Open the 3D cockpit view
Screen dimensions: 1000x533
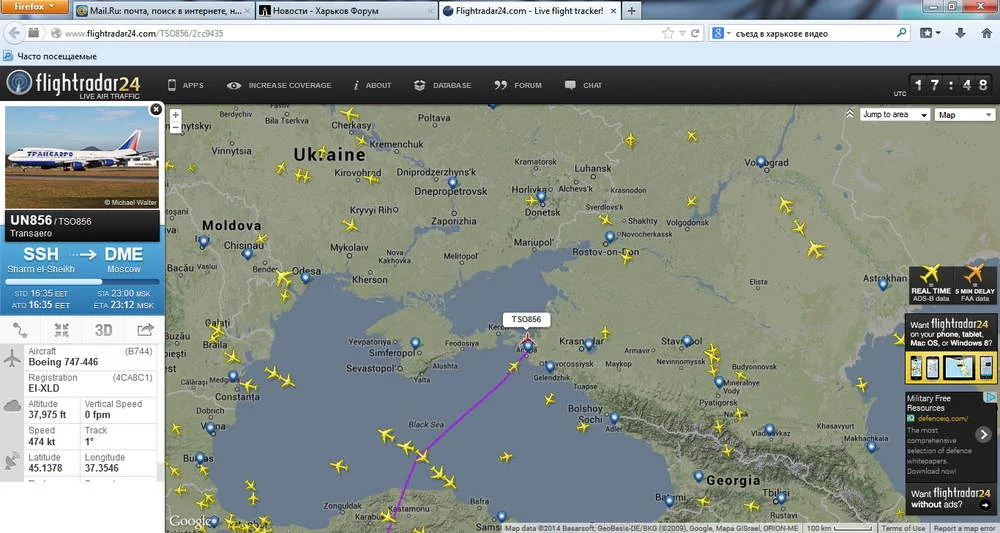pyautogui.click(x=103, y=330)
